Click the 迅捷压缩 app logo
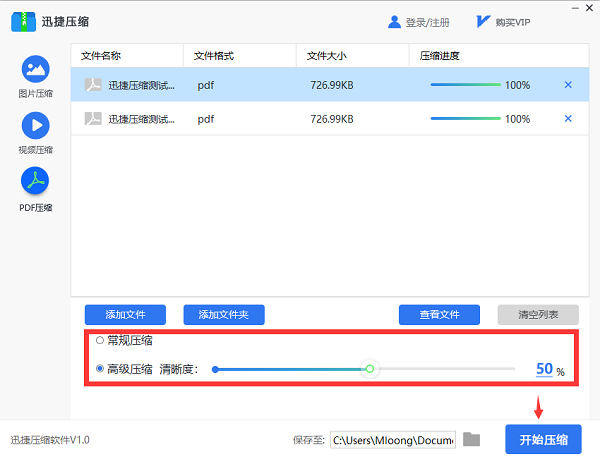This screenshot has width=600, height=459. (x=23, y=22)
